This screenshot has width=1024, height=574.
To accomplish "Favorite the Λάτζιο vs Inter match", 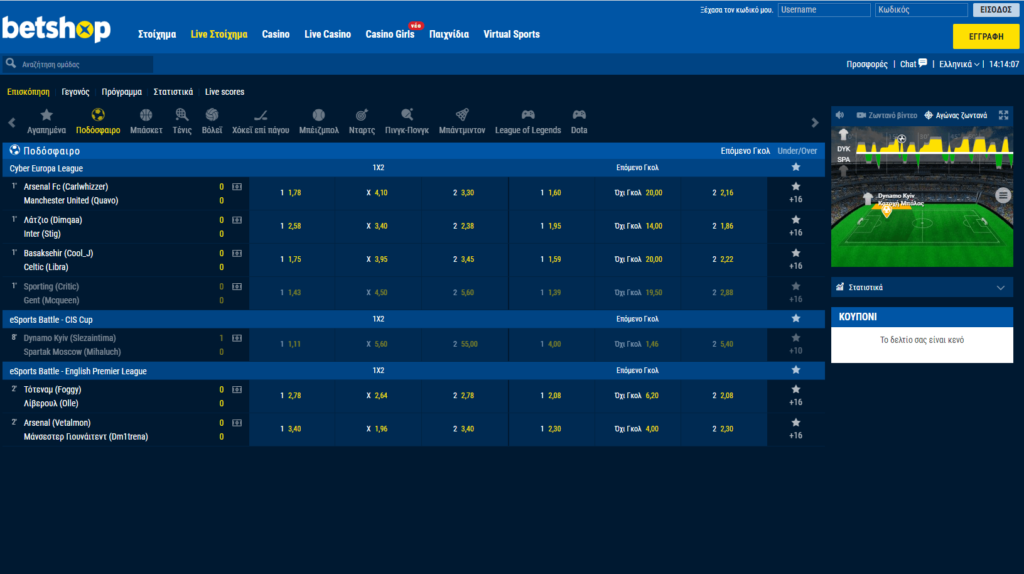I will [795, 220].
